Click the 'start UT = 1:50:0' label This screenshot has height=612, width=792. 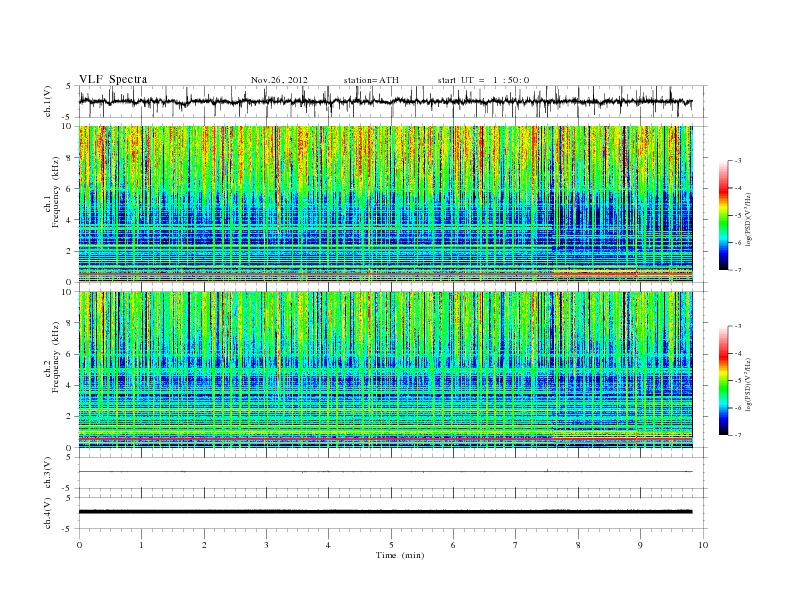pyautogui.click(x=483, y=80)
